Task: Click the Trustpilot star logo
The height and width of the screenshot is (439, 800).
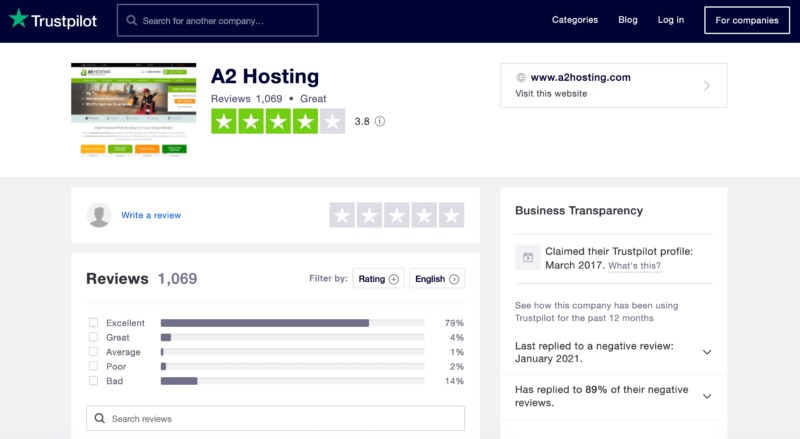Action: (19, 20)
